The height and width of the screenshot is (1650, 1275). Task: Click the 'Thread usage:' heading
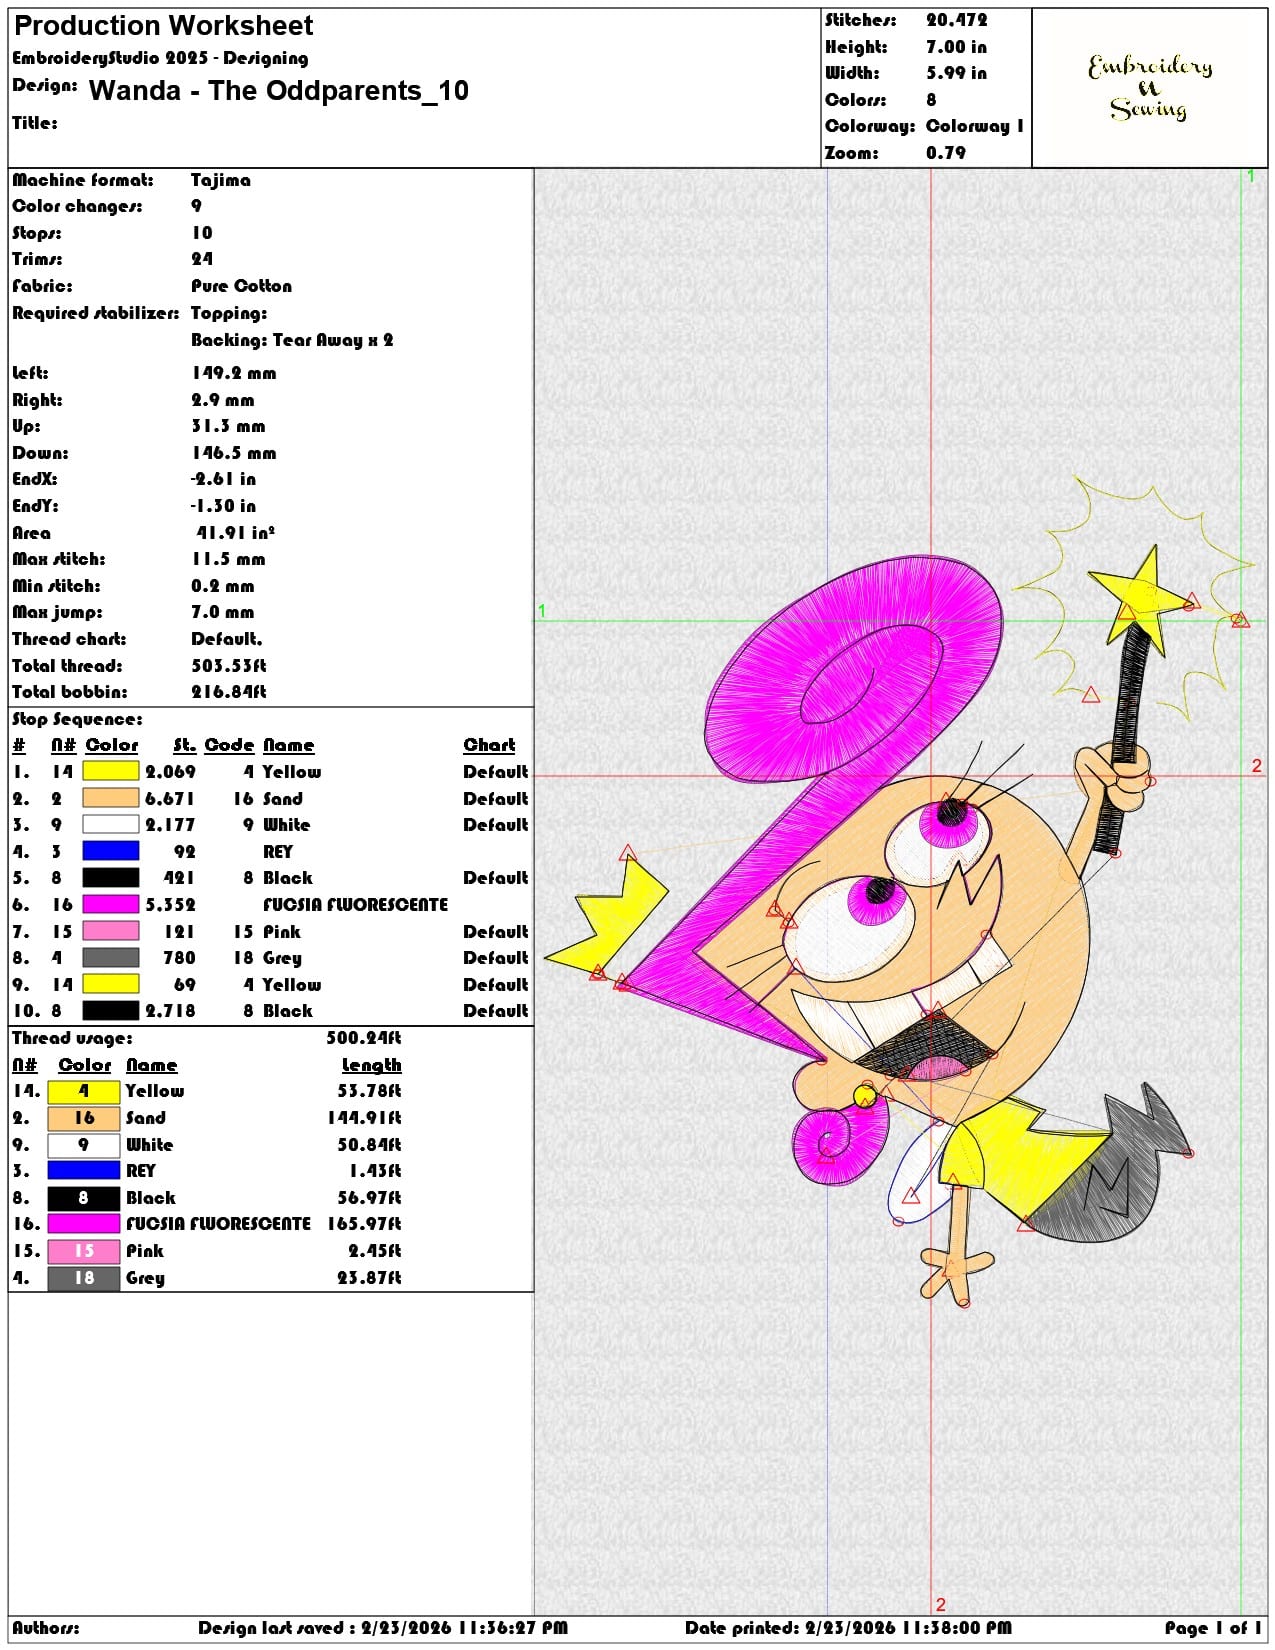pos(72,1038)
